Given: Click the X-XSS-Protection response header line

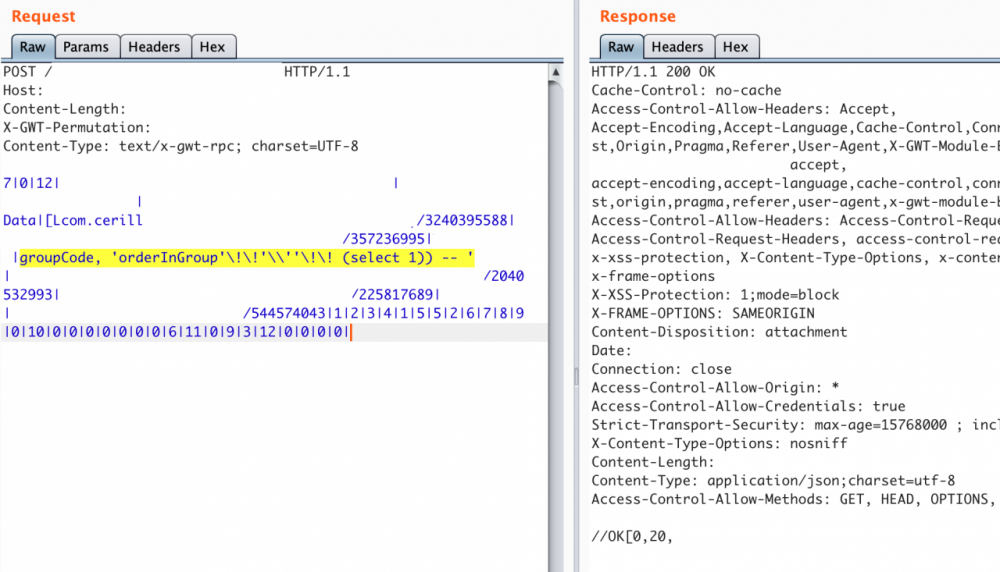Looking at the screenshot, I should [715, 295].
